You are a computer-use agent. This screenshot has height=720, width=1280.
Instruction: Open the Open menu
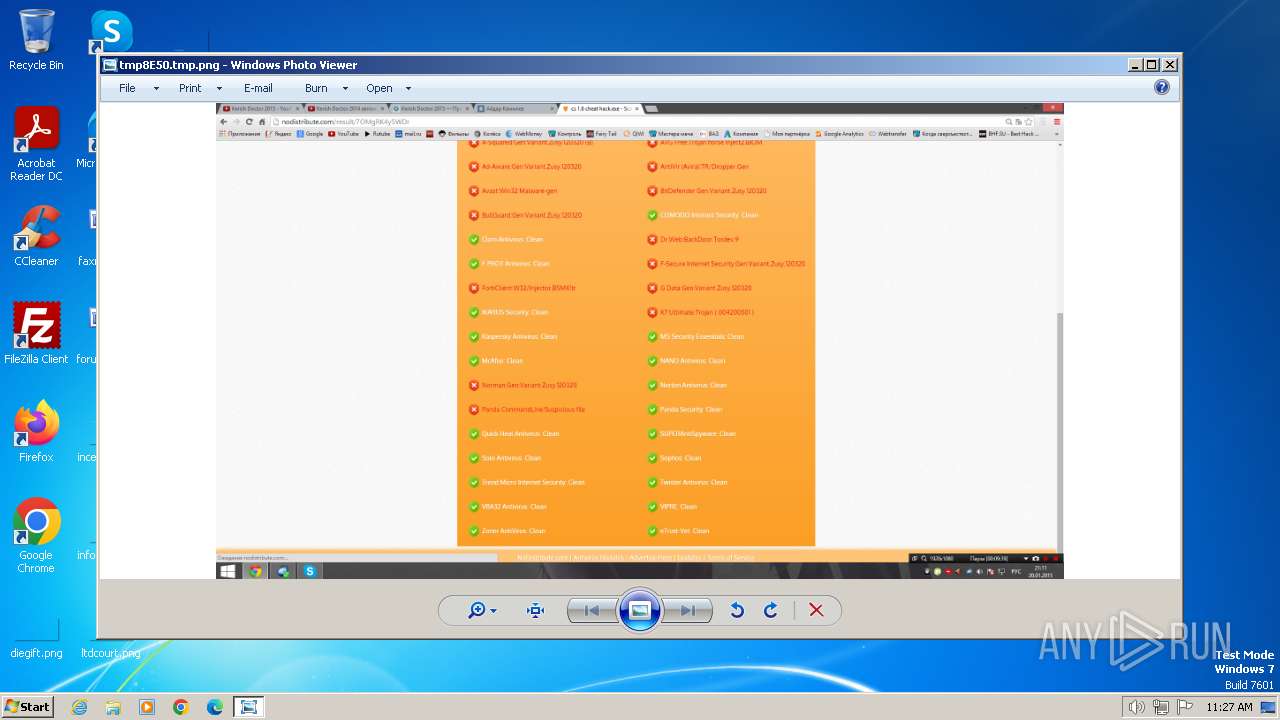pos(379,88)
